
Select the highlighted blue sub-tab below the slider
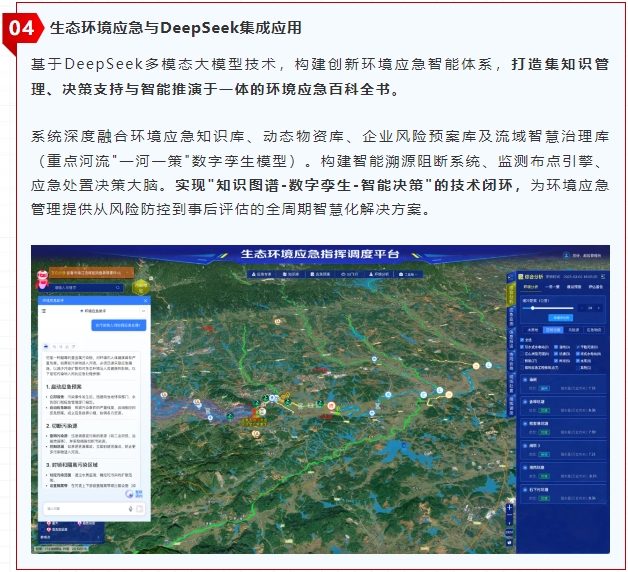coord(553,330)
